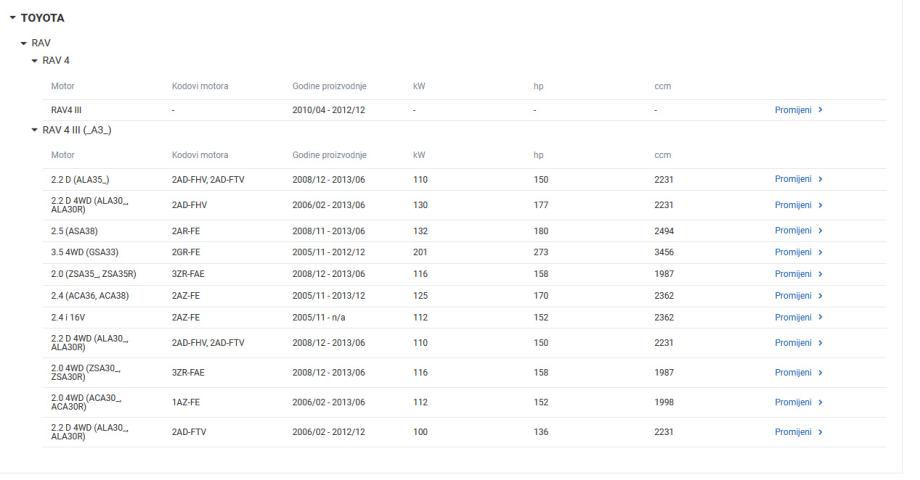Click production years '2005/11 - n/a'
920x480 pixels.
point(319,317)
